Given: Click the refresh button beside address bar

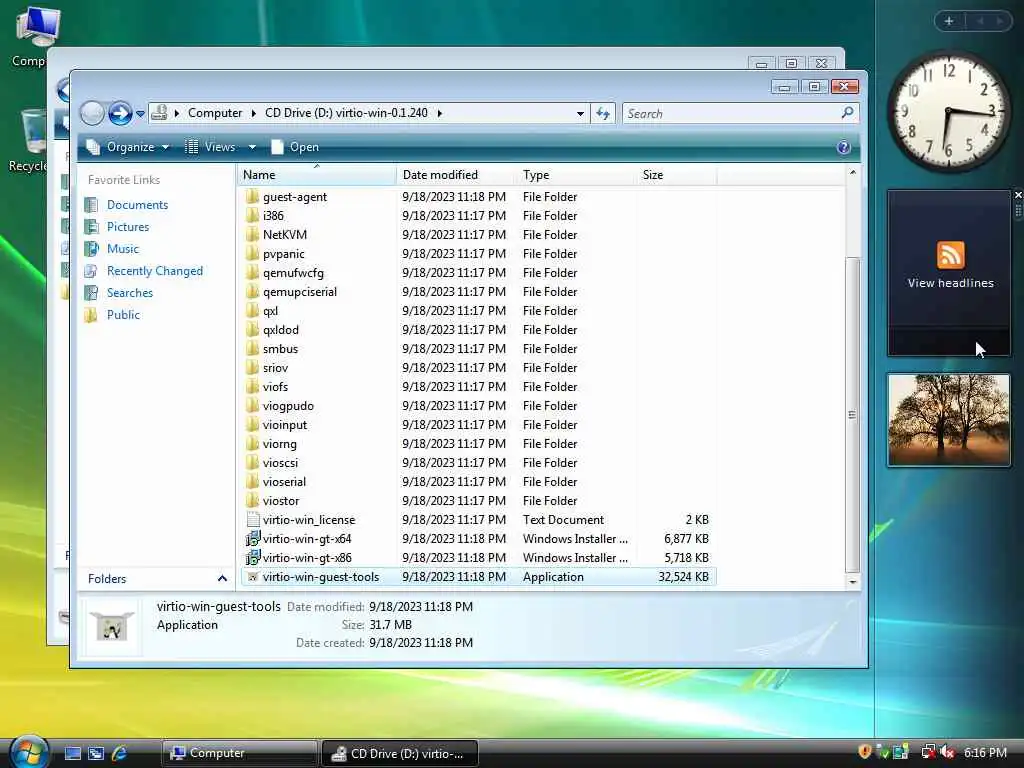Looking at the screenshot, I should tap(603, 114).
